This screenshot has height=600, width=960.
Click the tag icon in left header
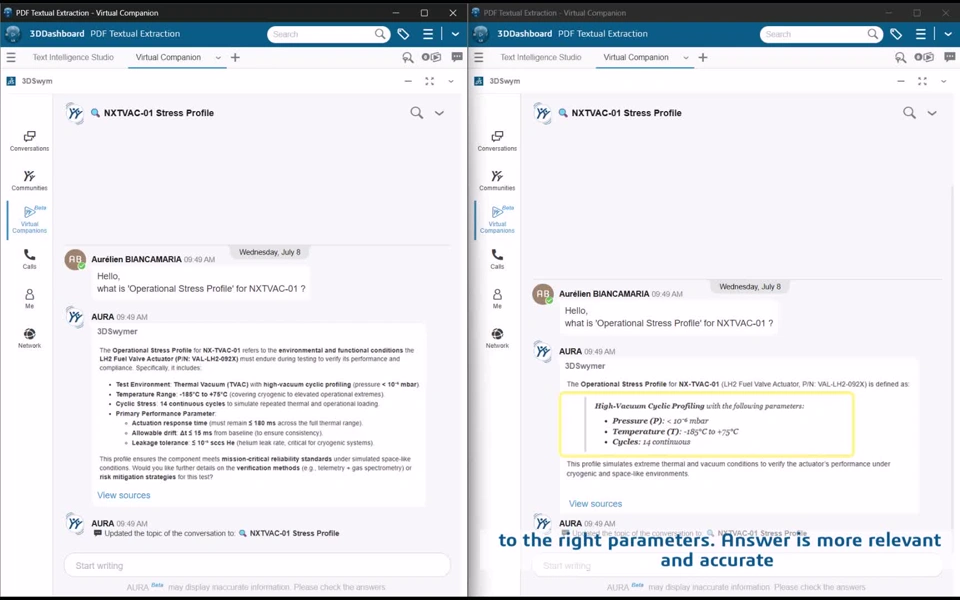click(x=403, y=34)
